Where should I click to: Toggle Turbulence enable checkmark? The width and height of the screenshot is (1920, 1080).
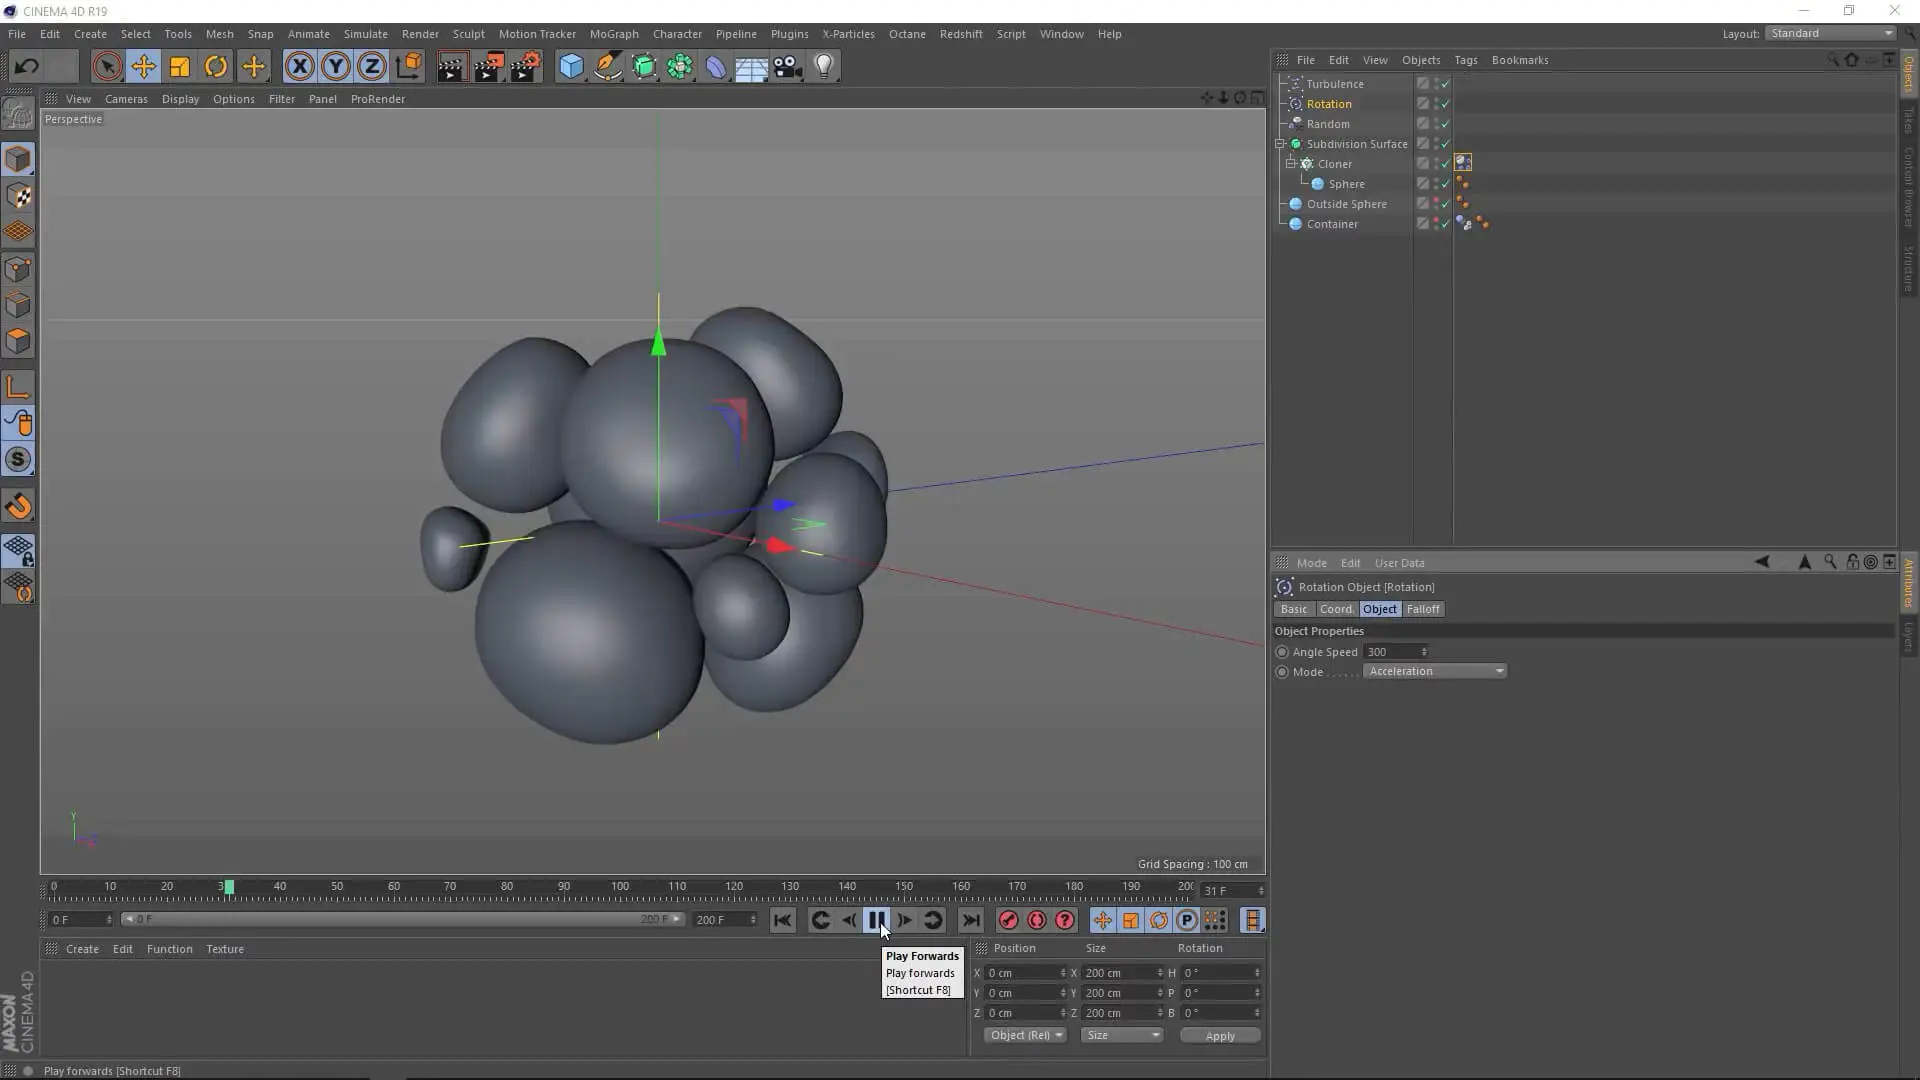click(1445, 84)
